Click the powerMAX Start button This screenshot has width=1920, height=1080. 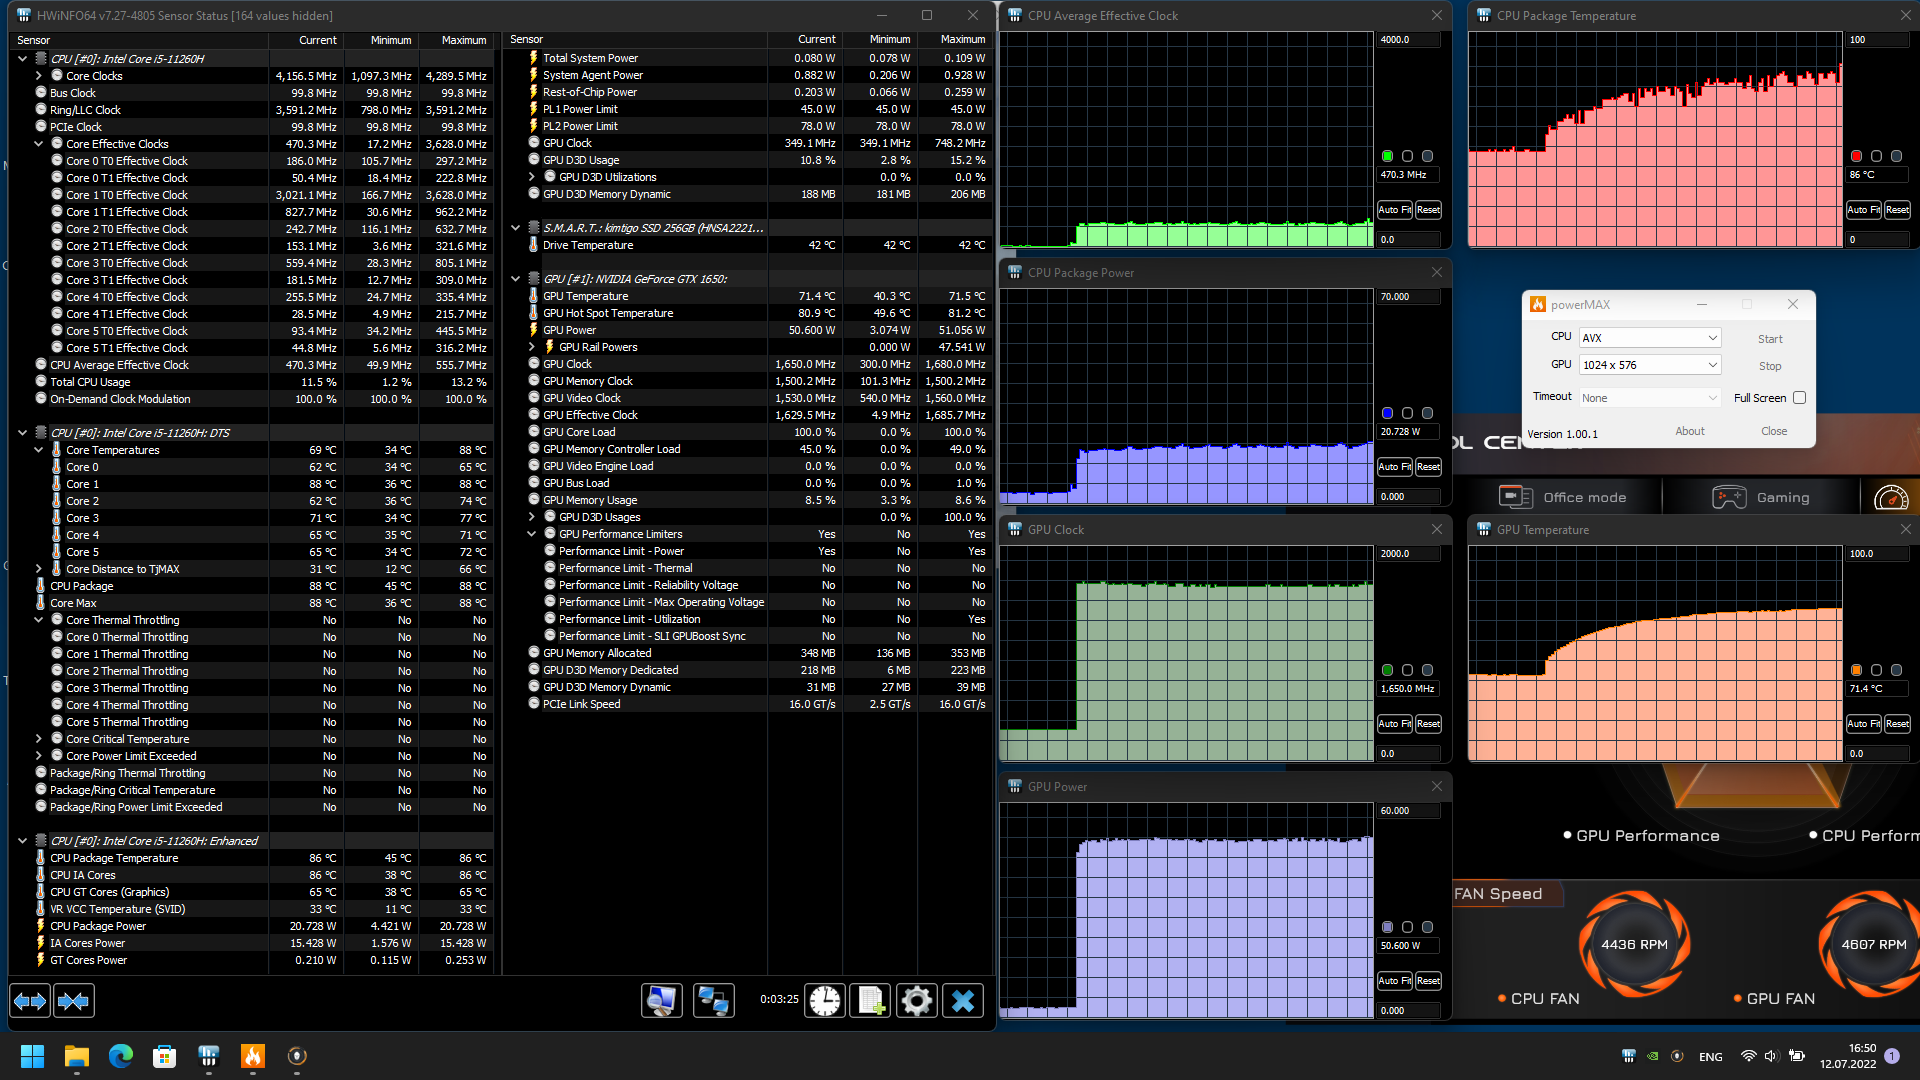click(1769, 339)
